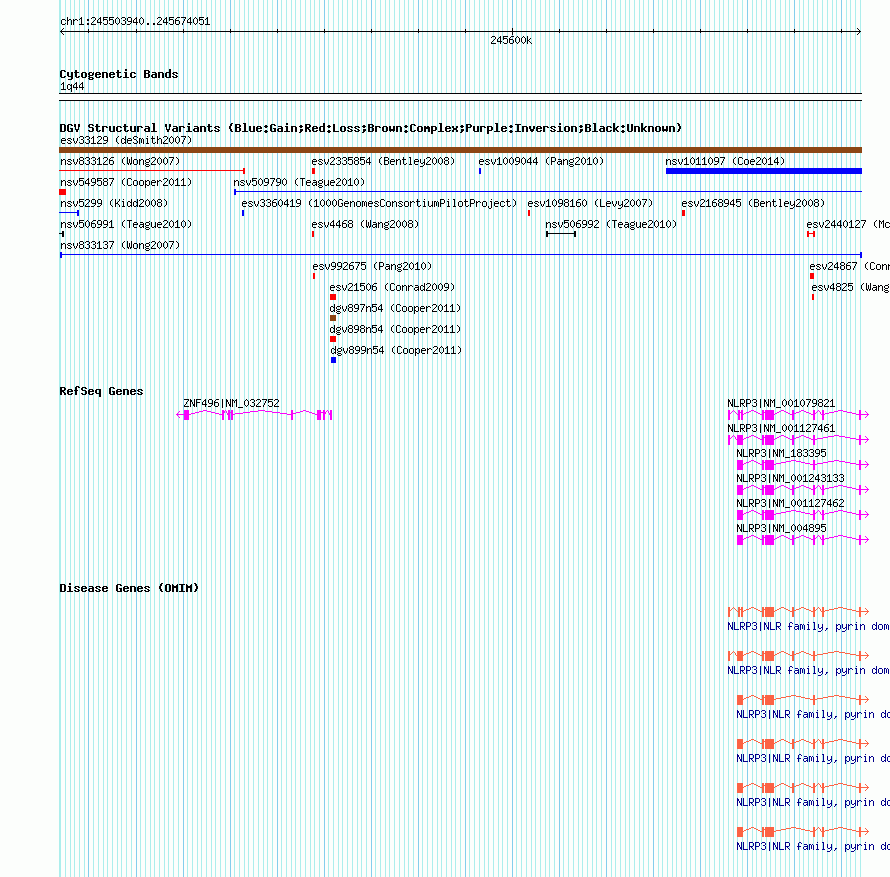Viewport: 890px width, 877px height.
Task: Open esv4468 (Wang2008) variant label
Action: click(365, 224)
